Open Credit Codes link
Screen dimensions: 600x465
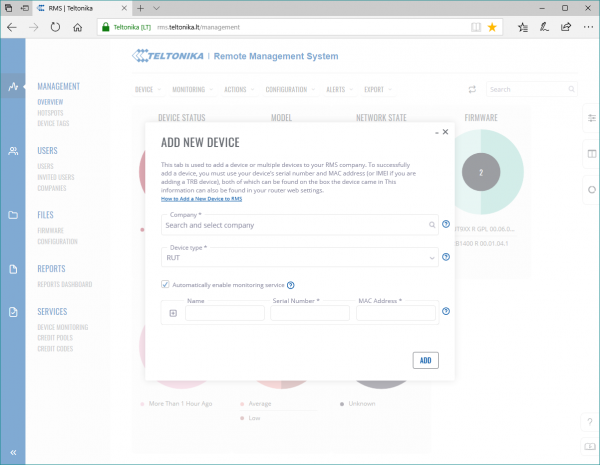click(55, 349)
